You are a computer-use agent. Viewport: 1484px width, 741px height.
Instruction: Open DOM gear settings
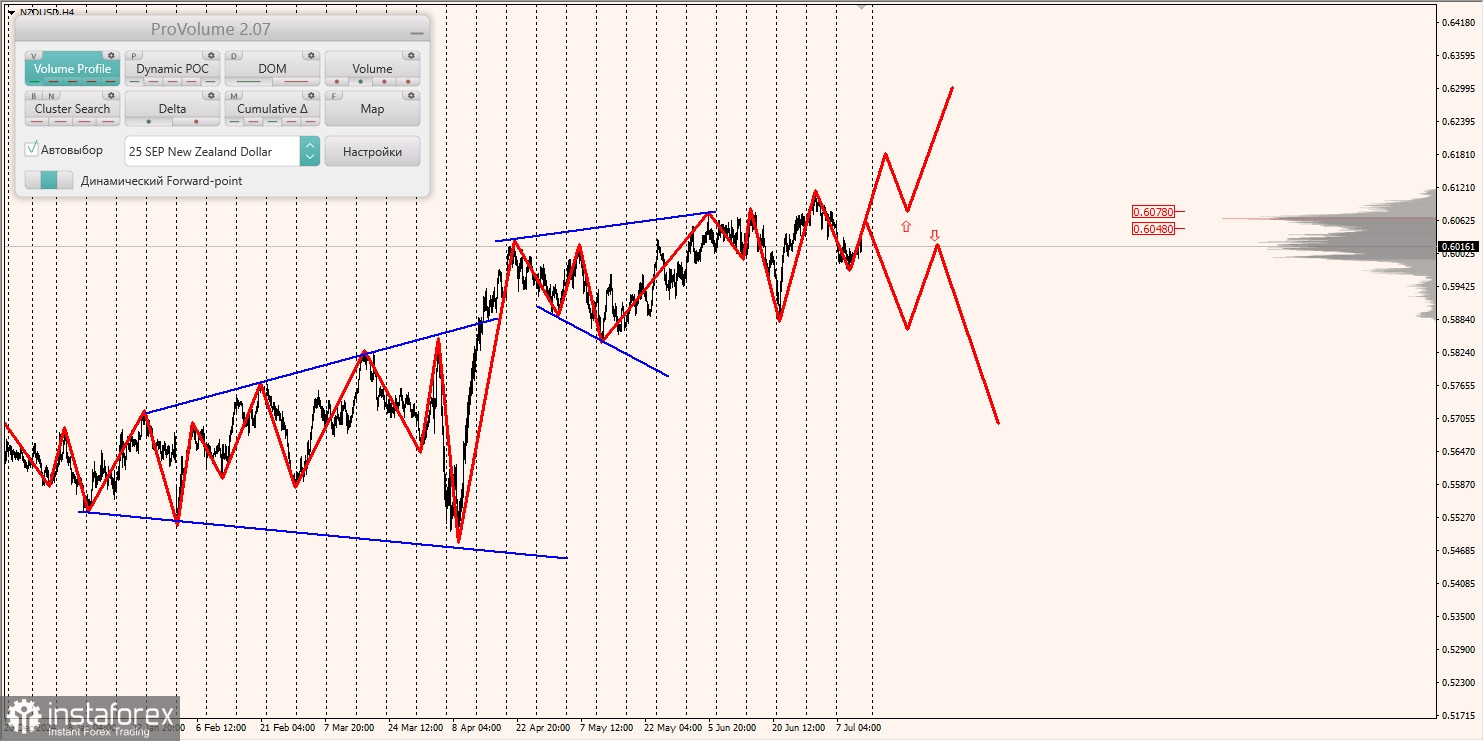point(311,55)
